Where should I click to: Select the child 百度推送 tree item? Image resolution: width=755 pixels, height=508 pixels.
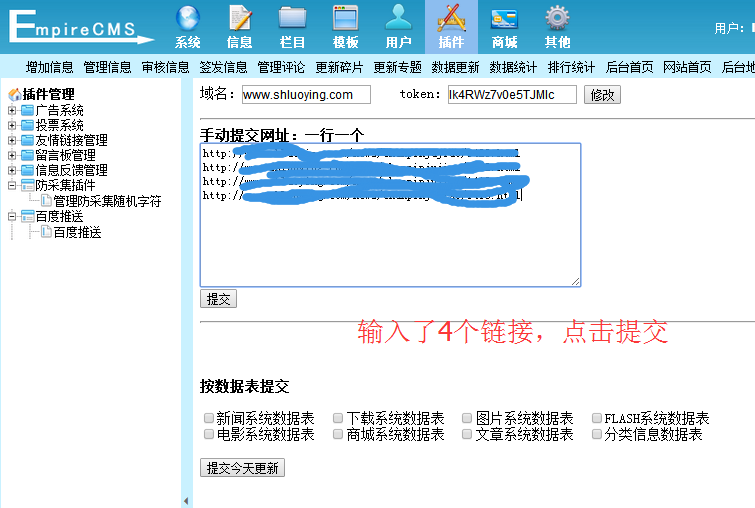77,232
